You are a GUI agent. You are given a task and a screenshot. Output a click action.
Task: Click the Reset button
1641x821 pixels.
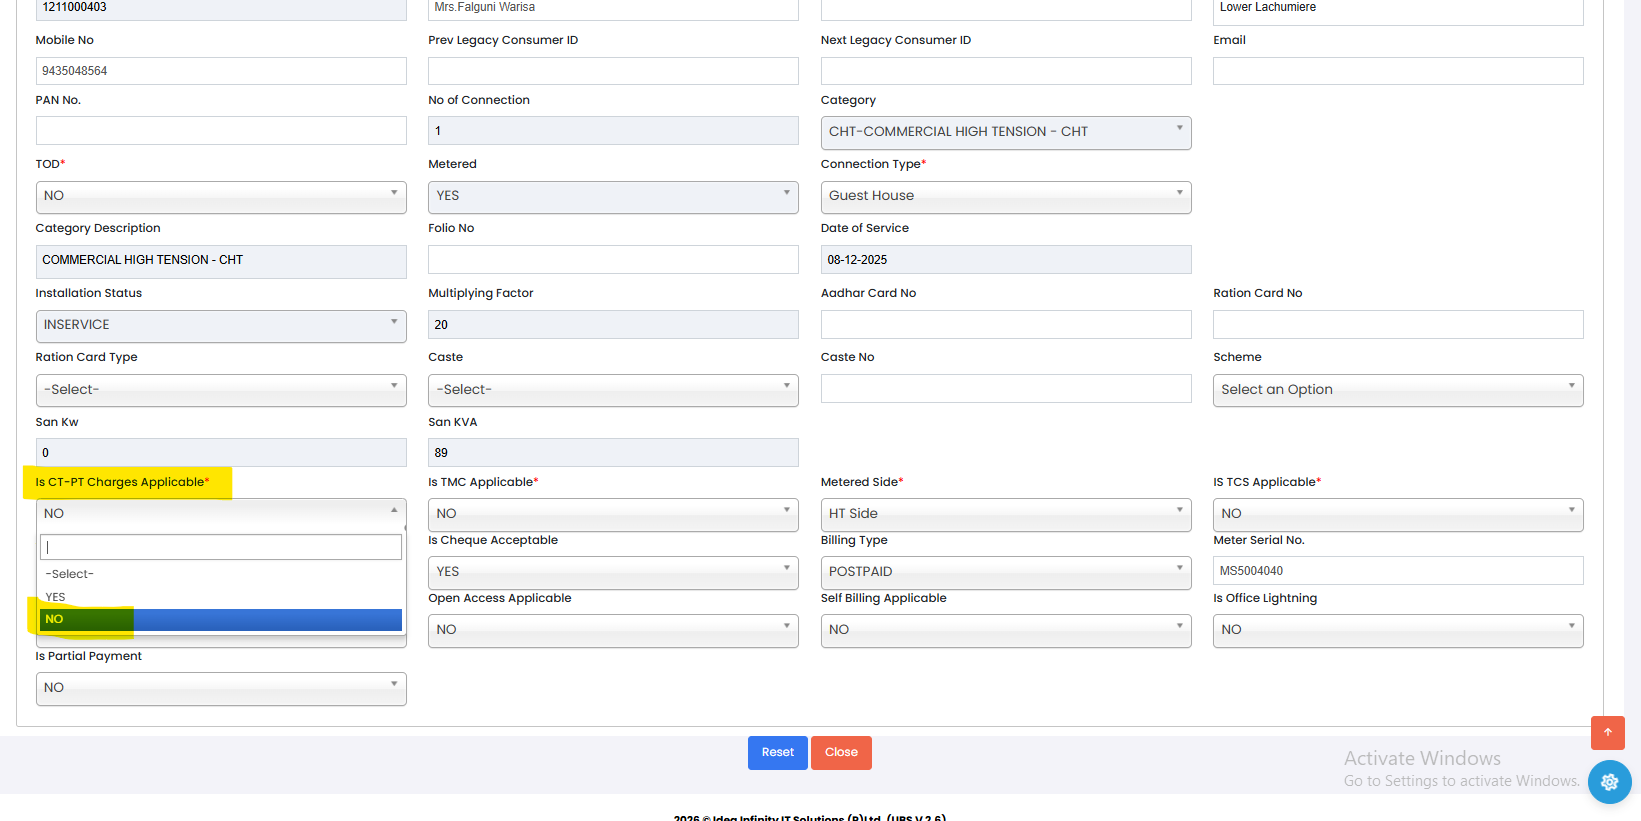777,753
